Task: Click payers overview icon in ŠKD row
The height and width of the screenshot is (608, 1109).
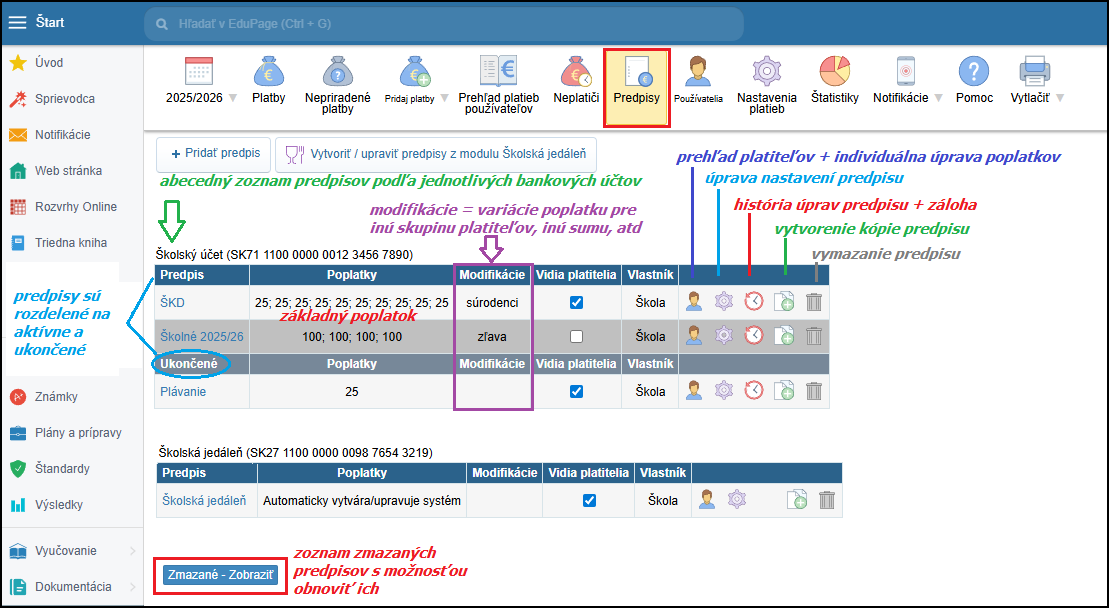Action: pyautogui.click(x=693, y=301)
